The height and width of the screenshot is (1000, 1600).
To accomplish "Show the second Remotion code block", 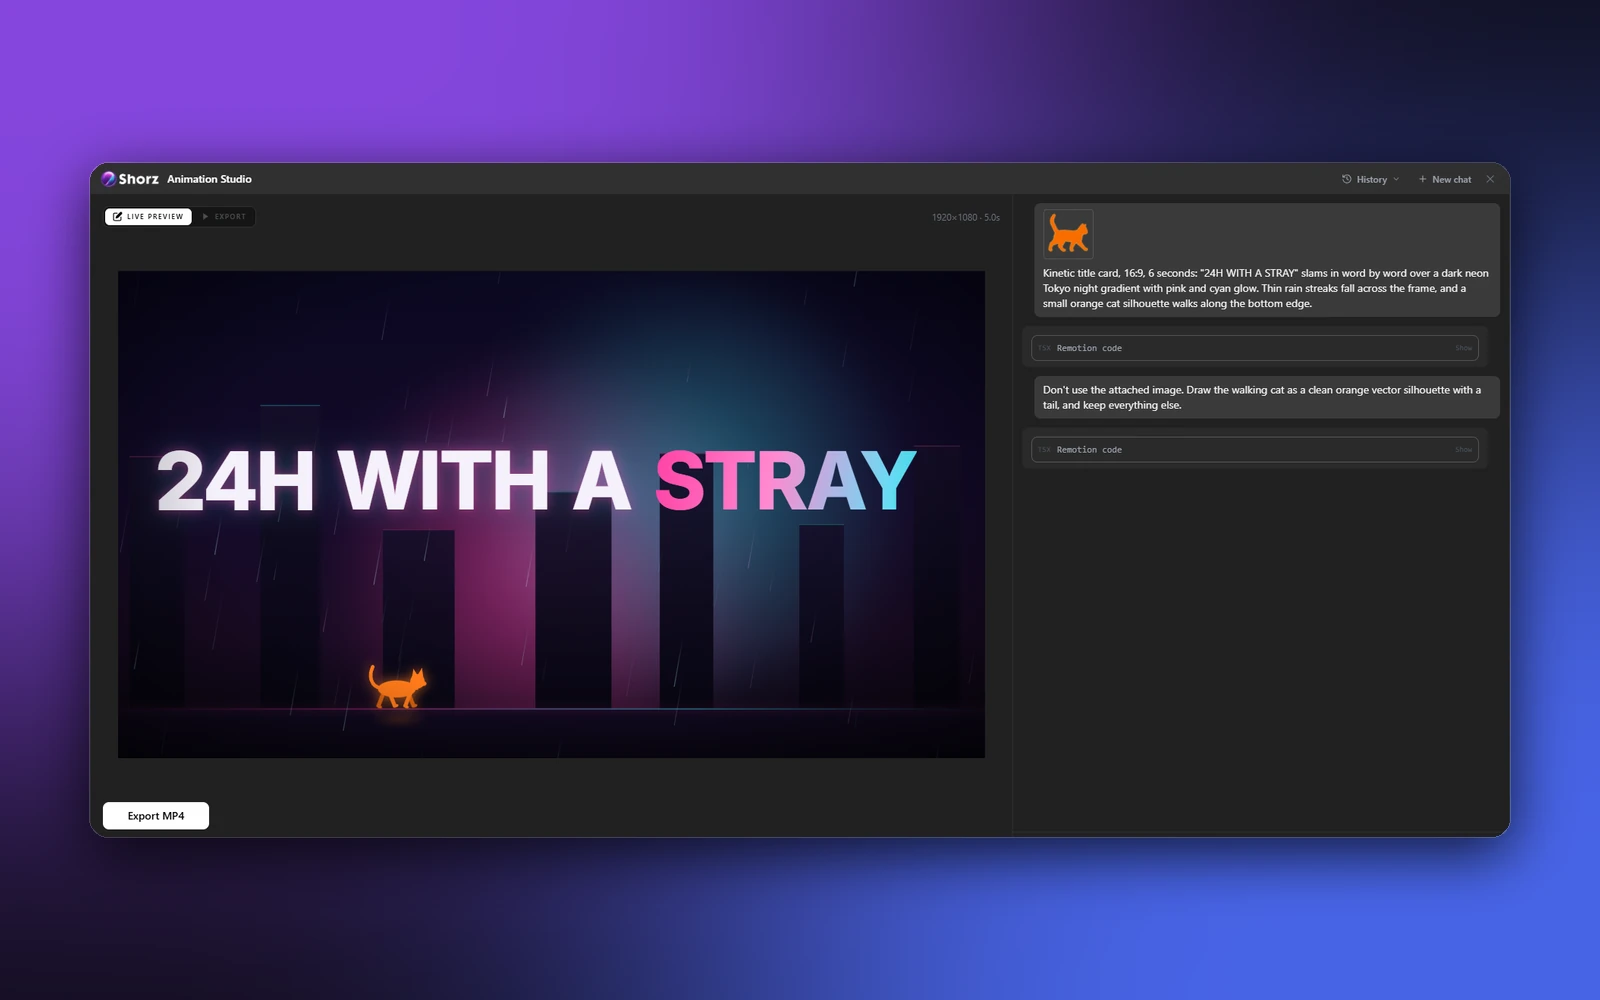I will [x=1463, y=450].
